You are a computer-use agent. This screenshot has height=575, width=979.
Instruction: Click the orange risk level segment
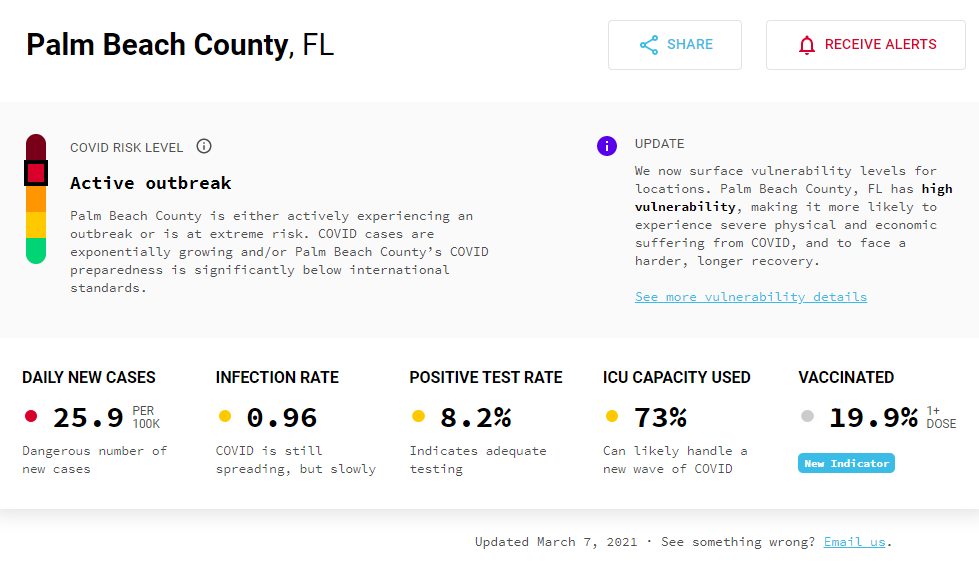pyautogui.click(x=36, y=199)
